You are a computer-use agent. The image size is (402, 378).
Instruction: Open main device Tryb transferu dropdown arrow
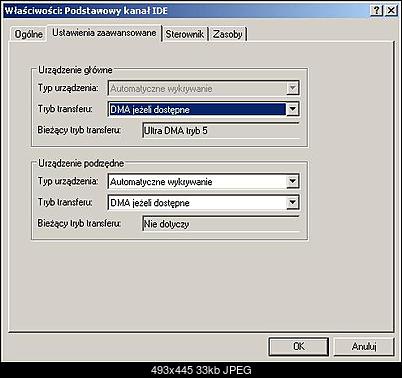point(292,109)
